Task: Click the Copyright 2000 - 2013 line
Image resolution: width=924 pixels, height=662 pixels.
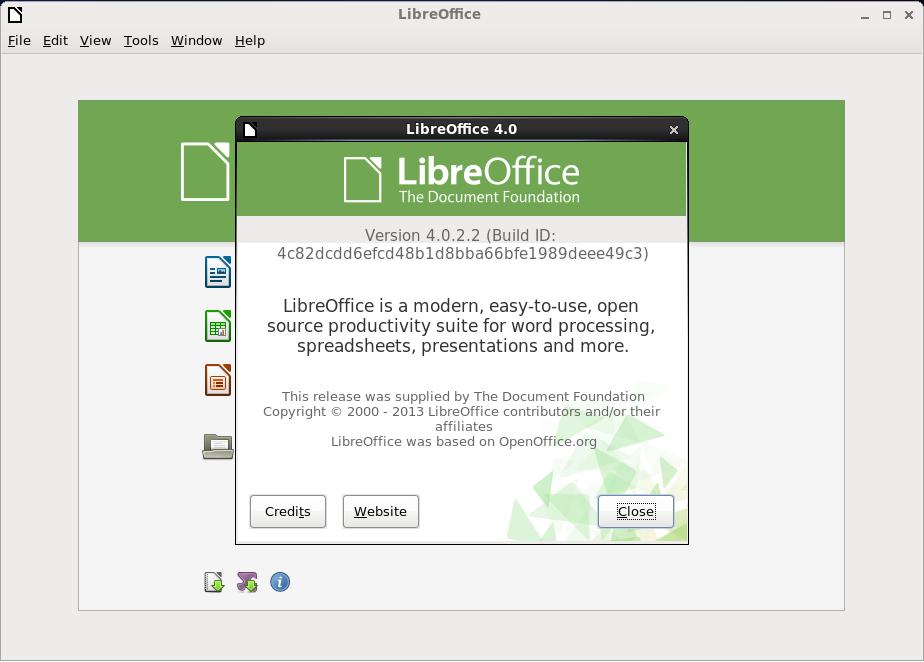Action: [461, 419]
